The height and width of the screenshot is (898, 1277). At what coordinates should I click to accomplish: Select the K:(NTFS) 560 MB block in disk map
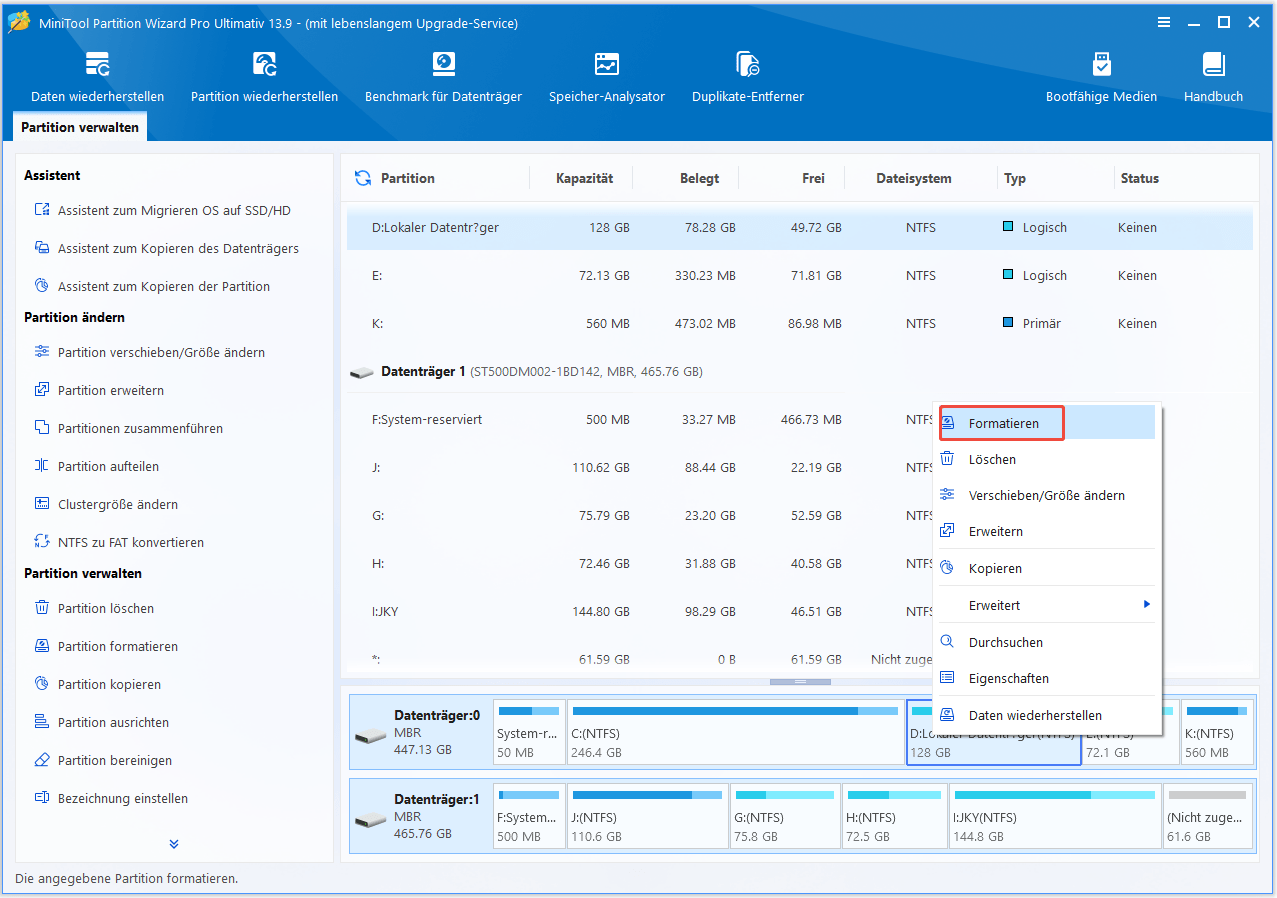[1217, 732]
